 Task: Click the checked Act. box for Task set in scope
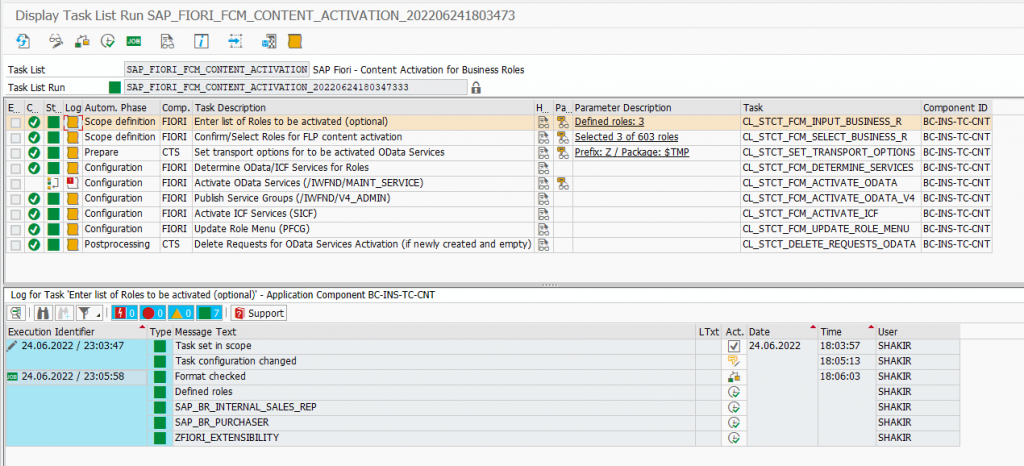tap(734, 345)
